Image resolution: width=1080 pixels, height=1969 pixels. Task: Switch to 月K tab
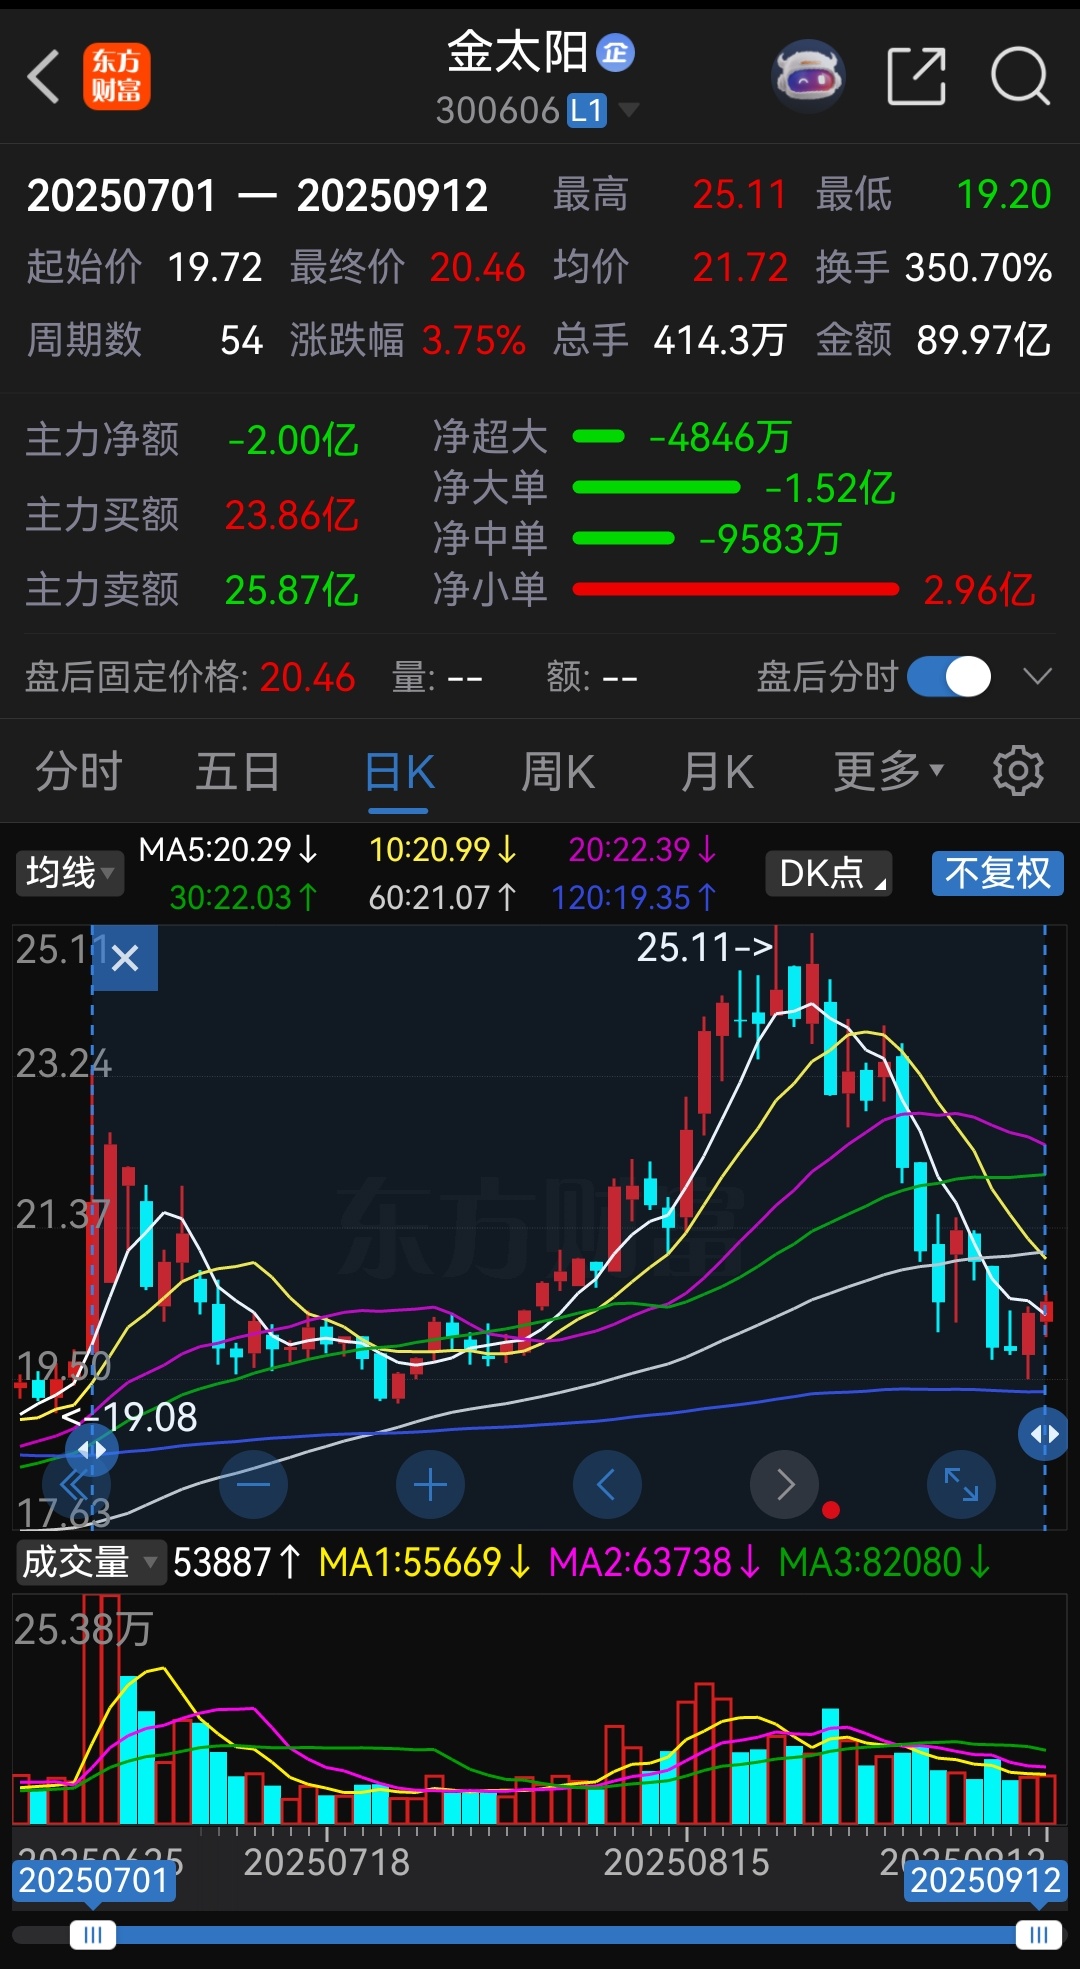(x=717, y=771)
